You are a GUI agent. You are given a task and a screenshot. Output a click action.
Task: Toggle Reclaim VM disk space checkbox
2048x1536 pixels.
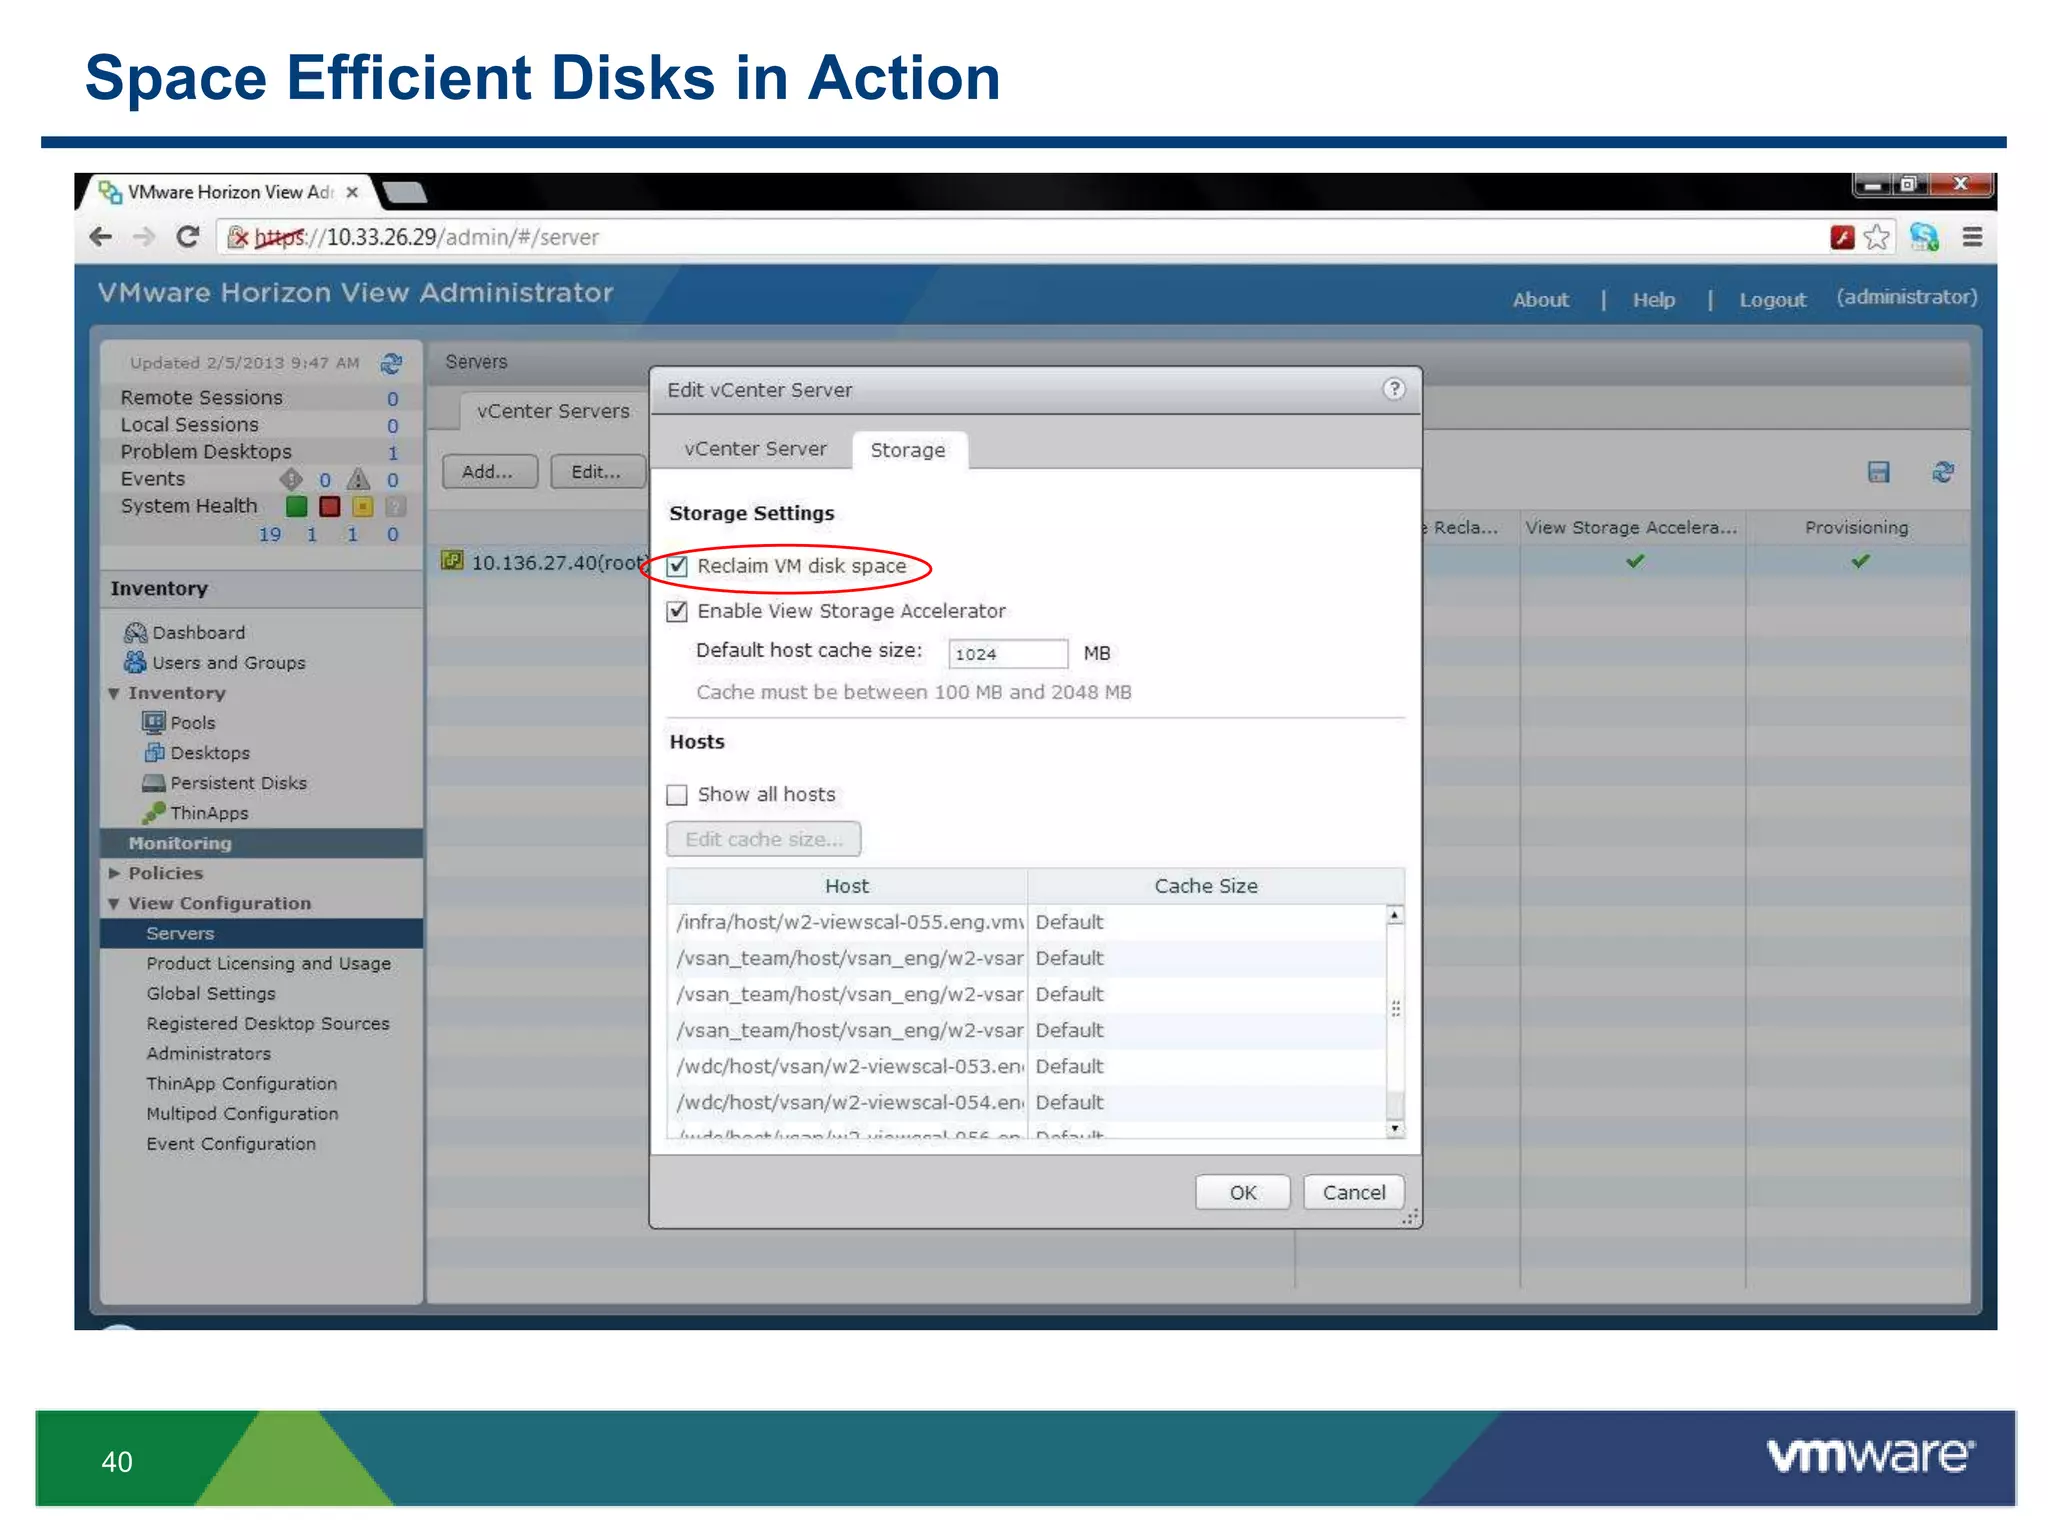[677, 566]
